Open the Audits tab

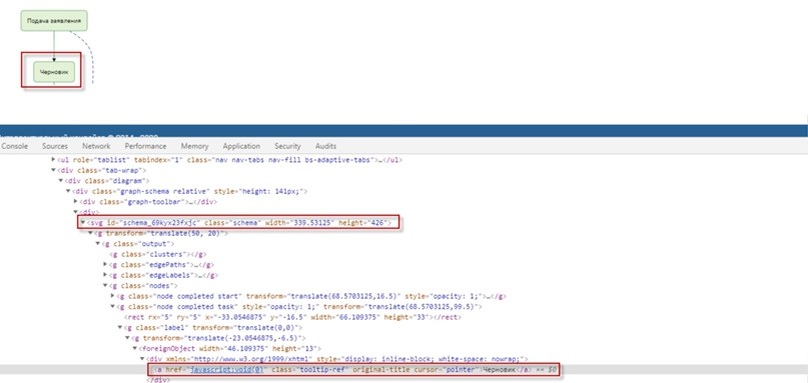[x=326, y=146]
